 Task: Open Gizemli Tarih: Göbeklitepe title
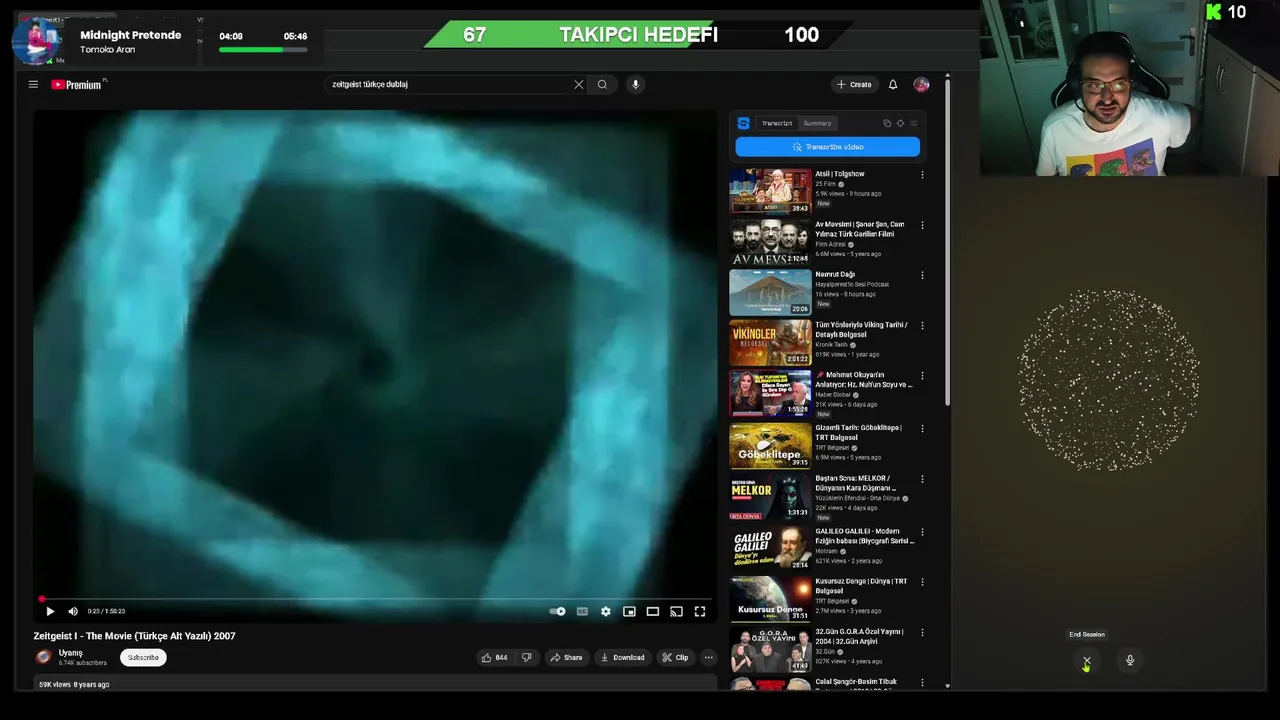tap(858, 432)
